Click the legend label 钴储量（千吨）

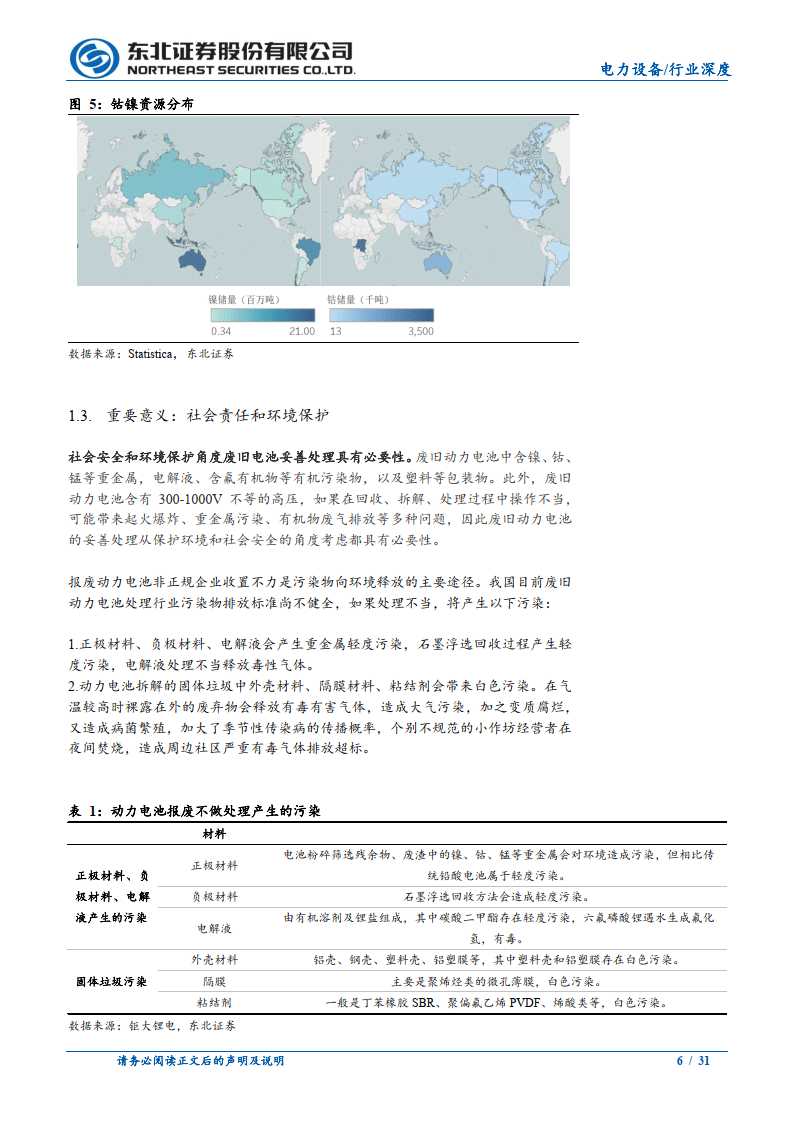pyautogui.click(x=358, y=299)
